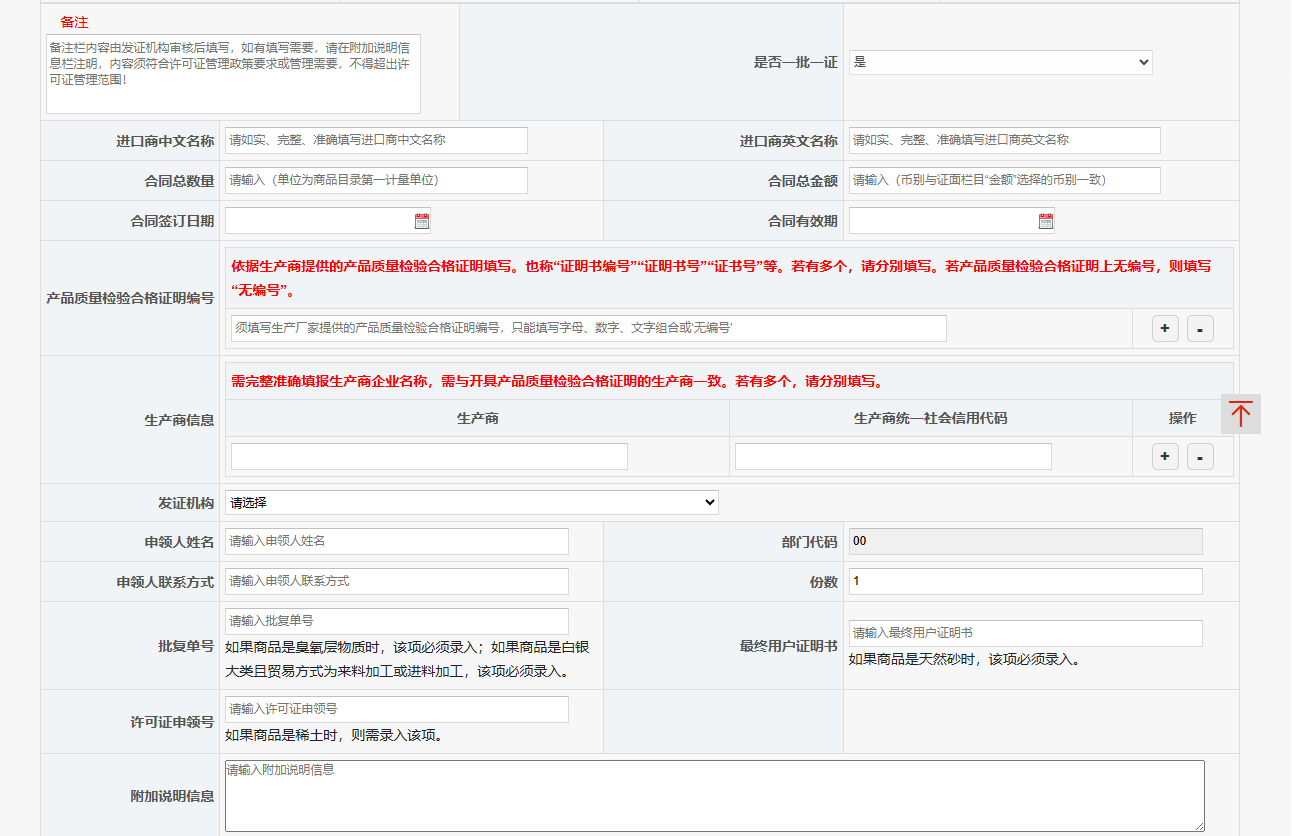
Task: Expand the 是否一批一证 dropdown
Action: (1000, 62)
